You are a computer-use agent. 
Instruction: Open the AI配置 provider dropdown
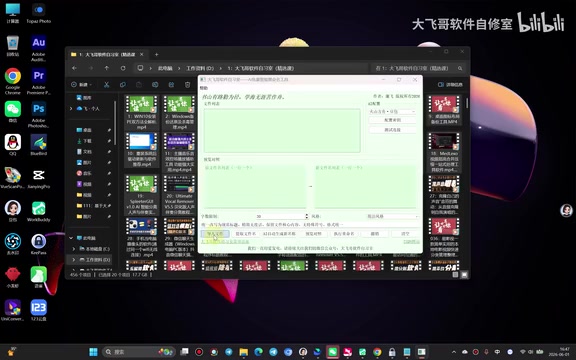392,111
